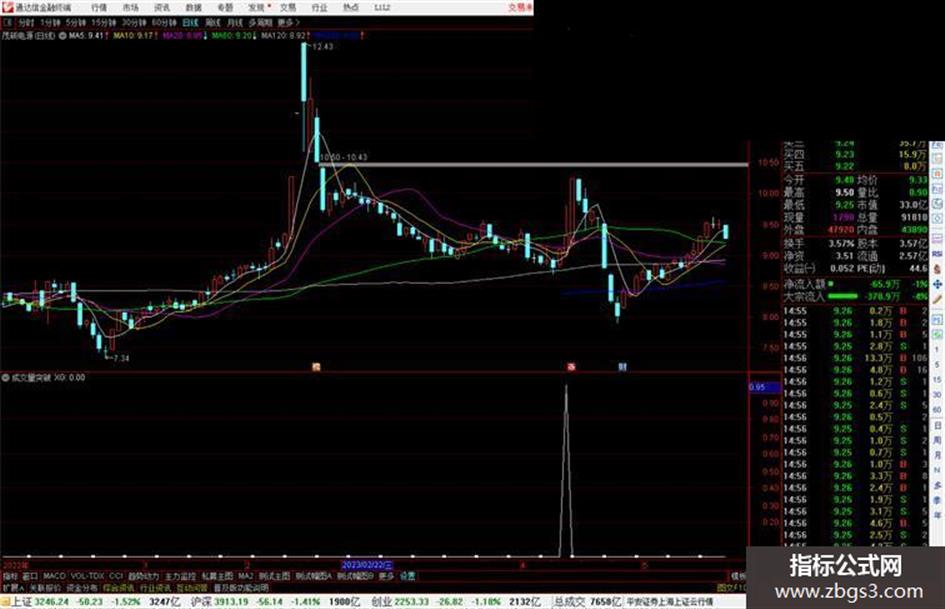Open the 交易 menu

(x=287, y=8)
